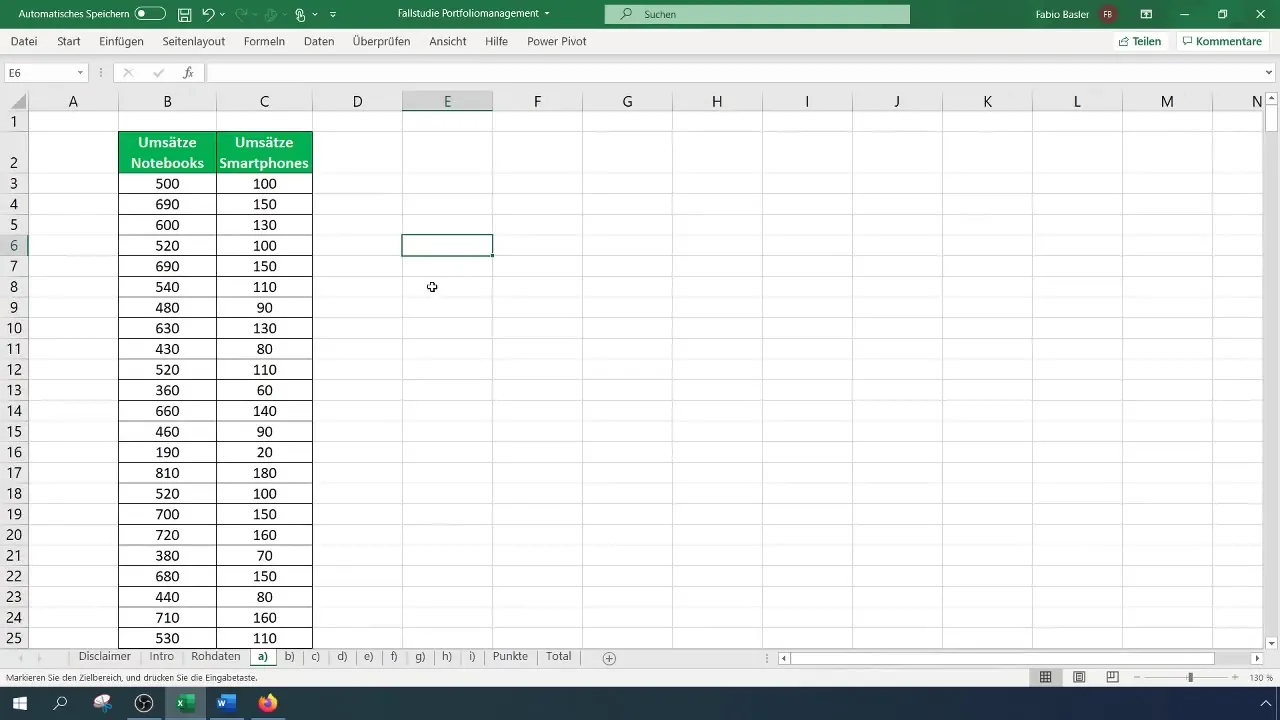Screen dimensions: 1280x720
Task: Select cell C17 with value 180
Action: [264, 473]
